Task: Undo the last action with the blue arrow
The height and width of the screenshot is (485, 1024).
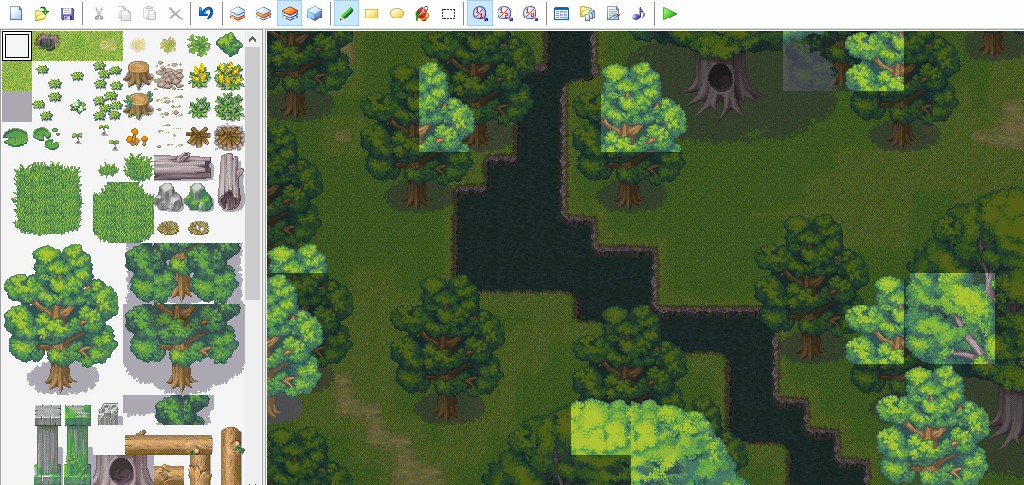Action: (206, 13)
